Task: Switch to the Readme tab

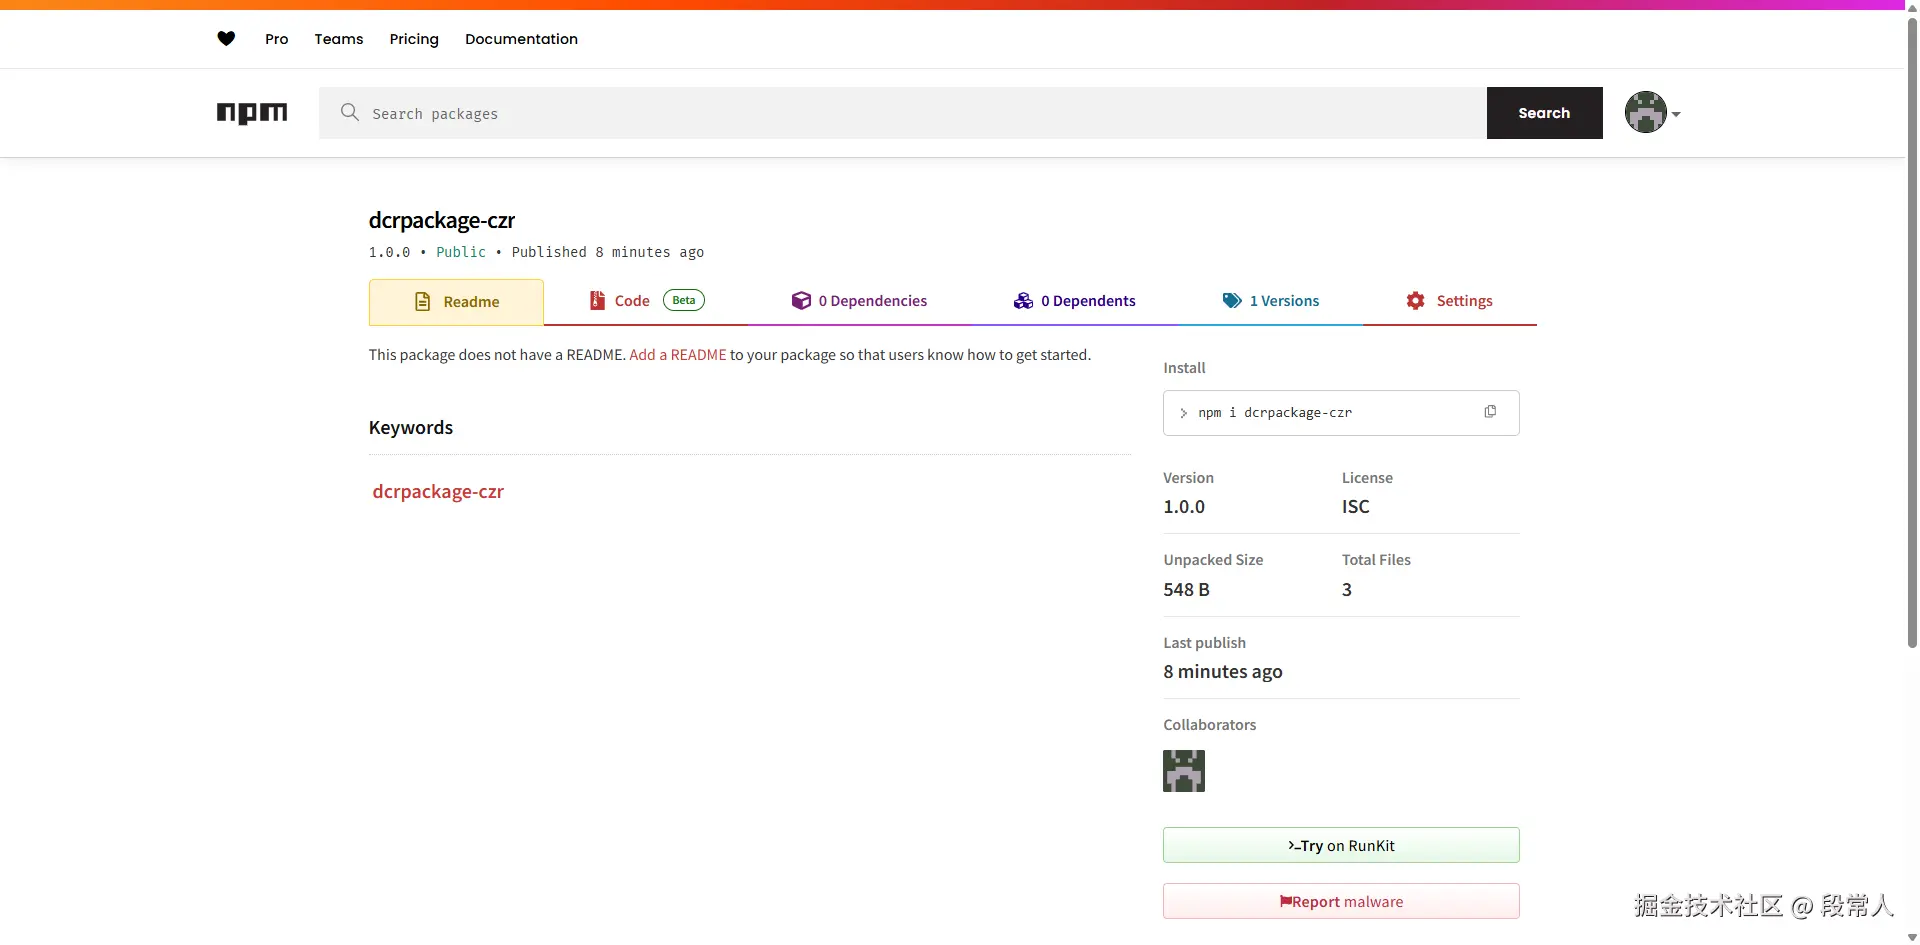Action: [x=456, y=302]
